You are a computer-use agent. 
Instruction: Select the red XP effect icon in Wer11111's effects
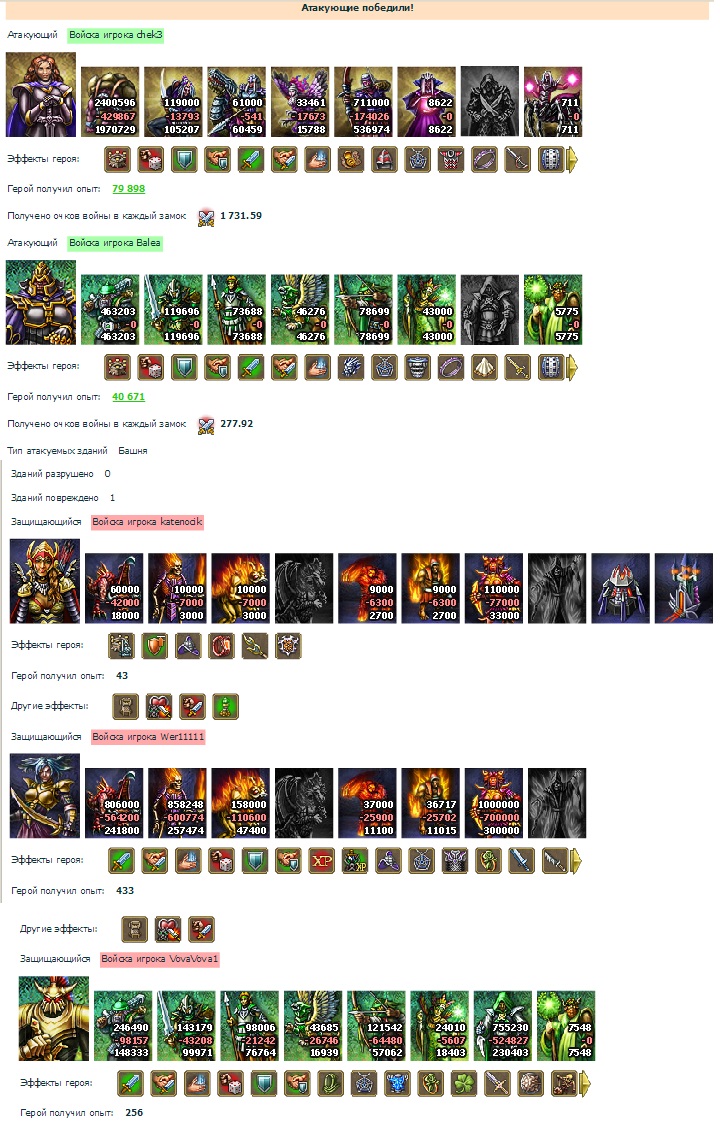pos(322,861)
